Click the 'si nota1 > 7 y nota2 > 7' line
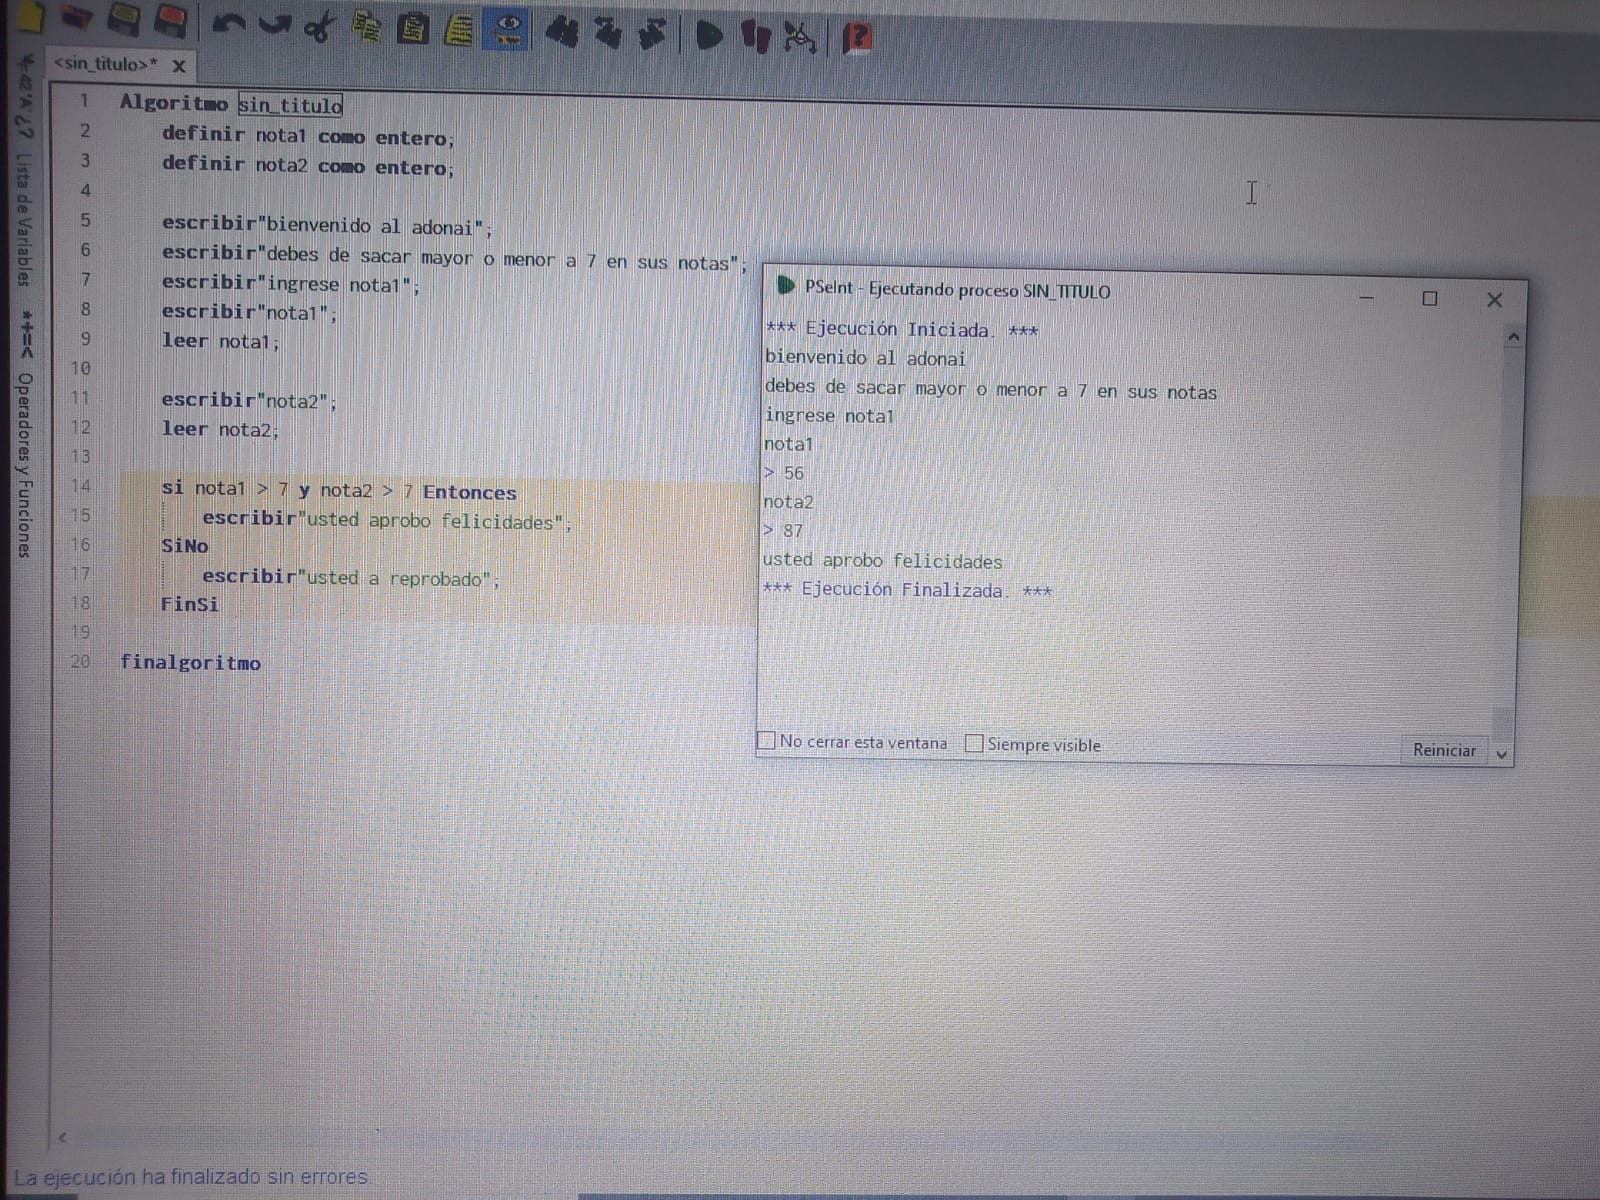The image size is (1600, 1200). click(339, 490)
